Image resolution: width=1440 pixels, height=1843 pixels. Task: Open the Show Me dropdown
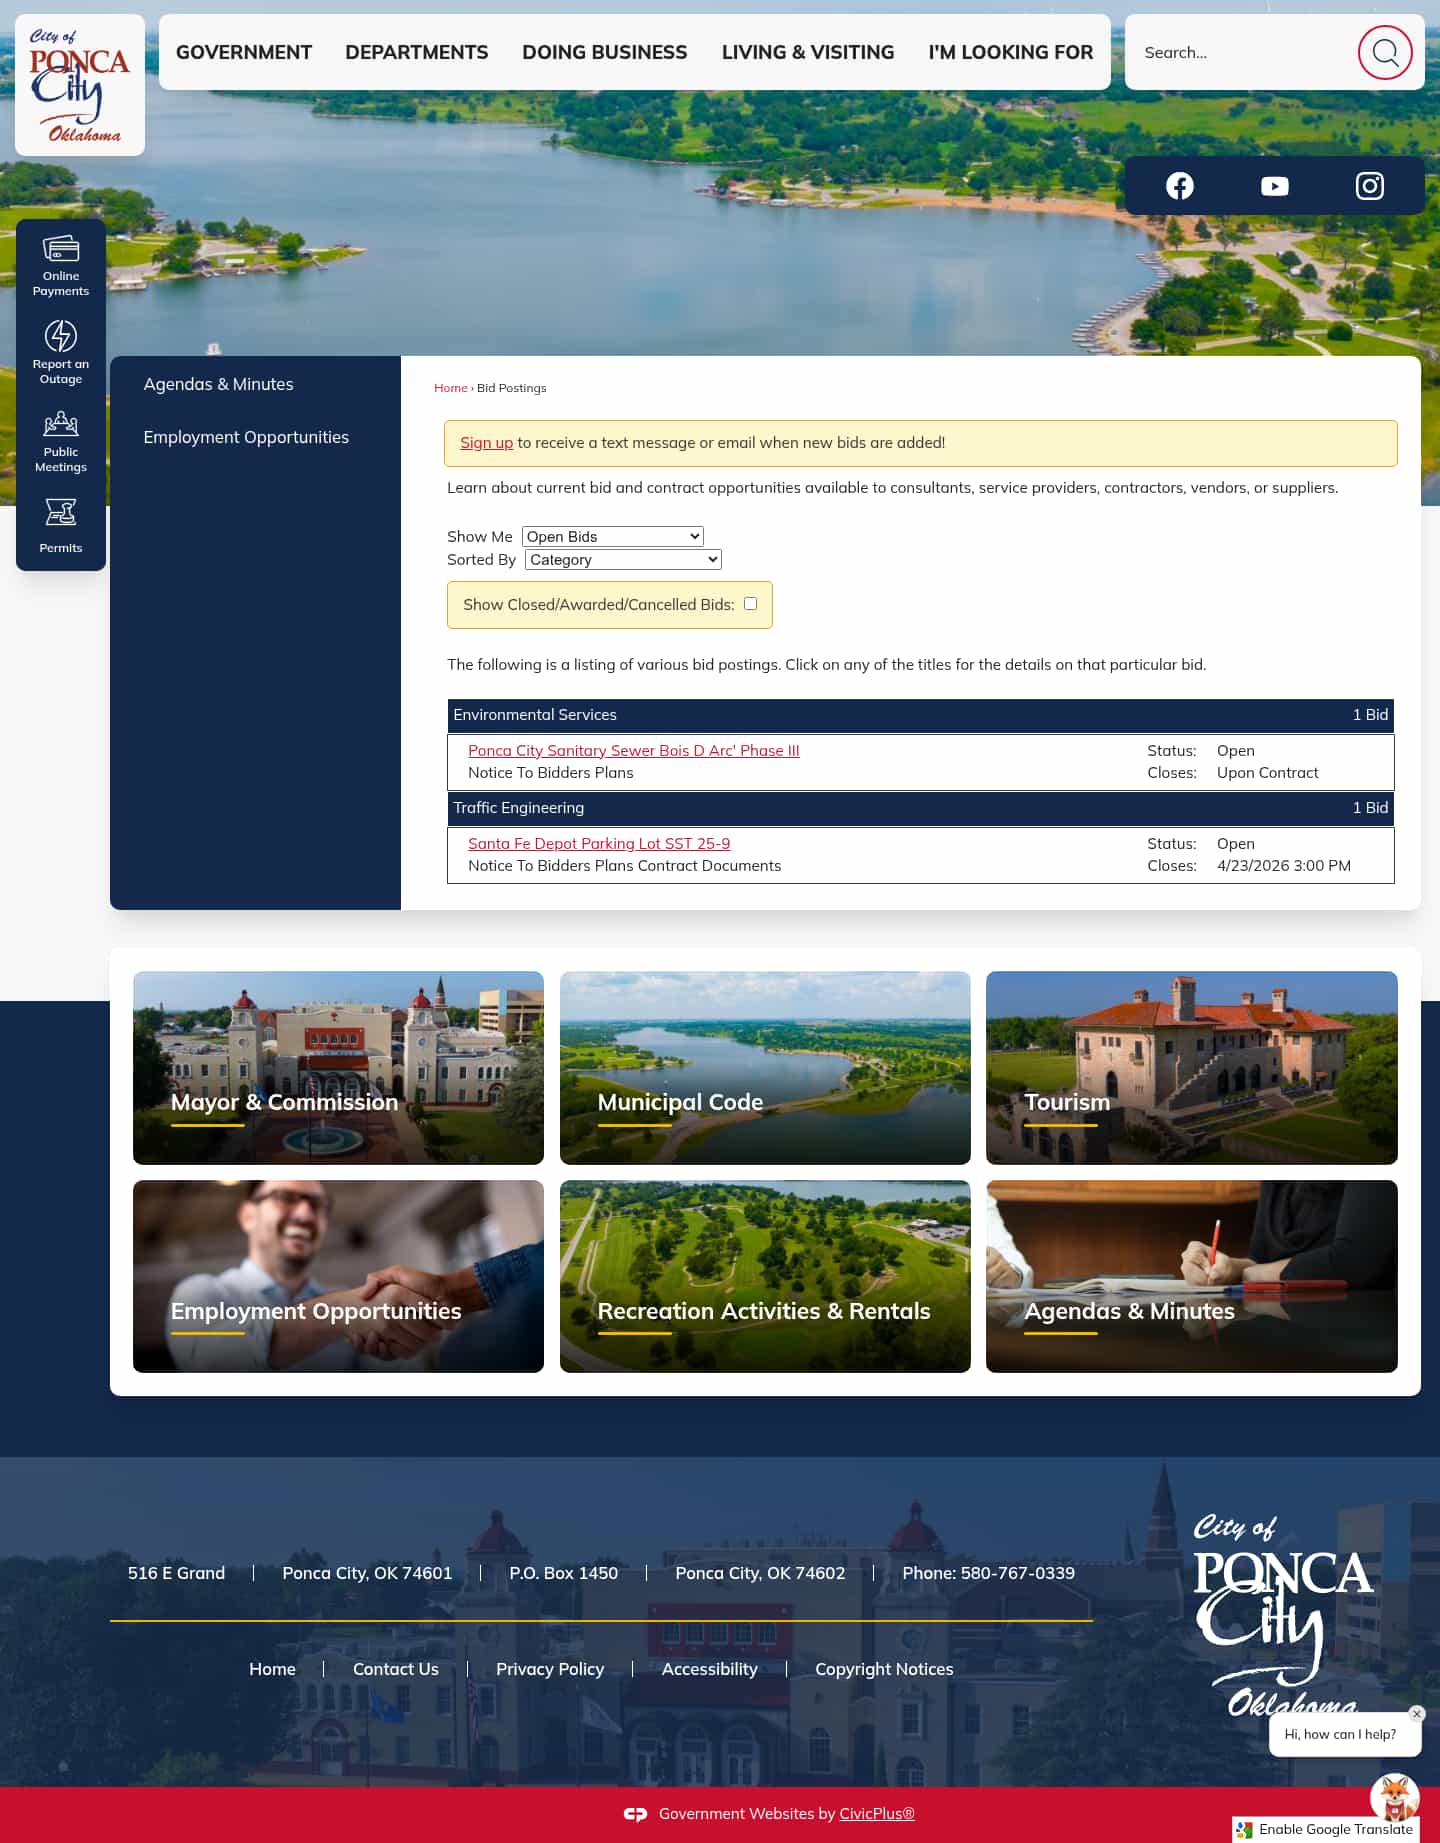pyautogui.click(x=613, y=537)
